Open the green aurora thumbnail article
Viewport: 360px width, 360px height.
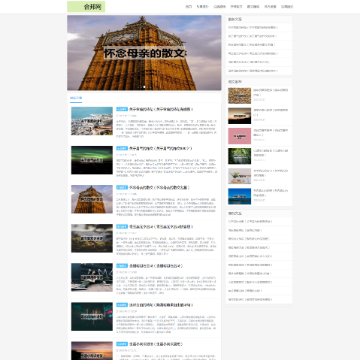[92, 160]
